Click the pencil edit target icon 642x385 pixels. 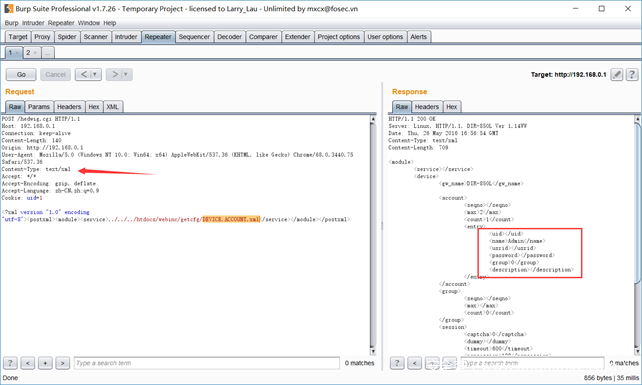click(x=617, y=75)
